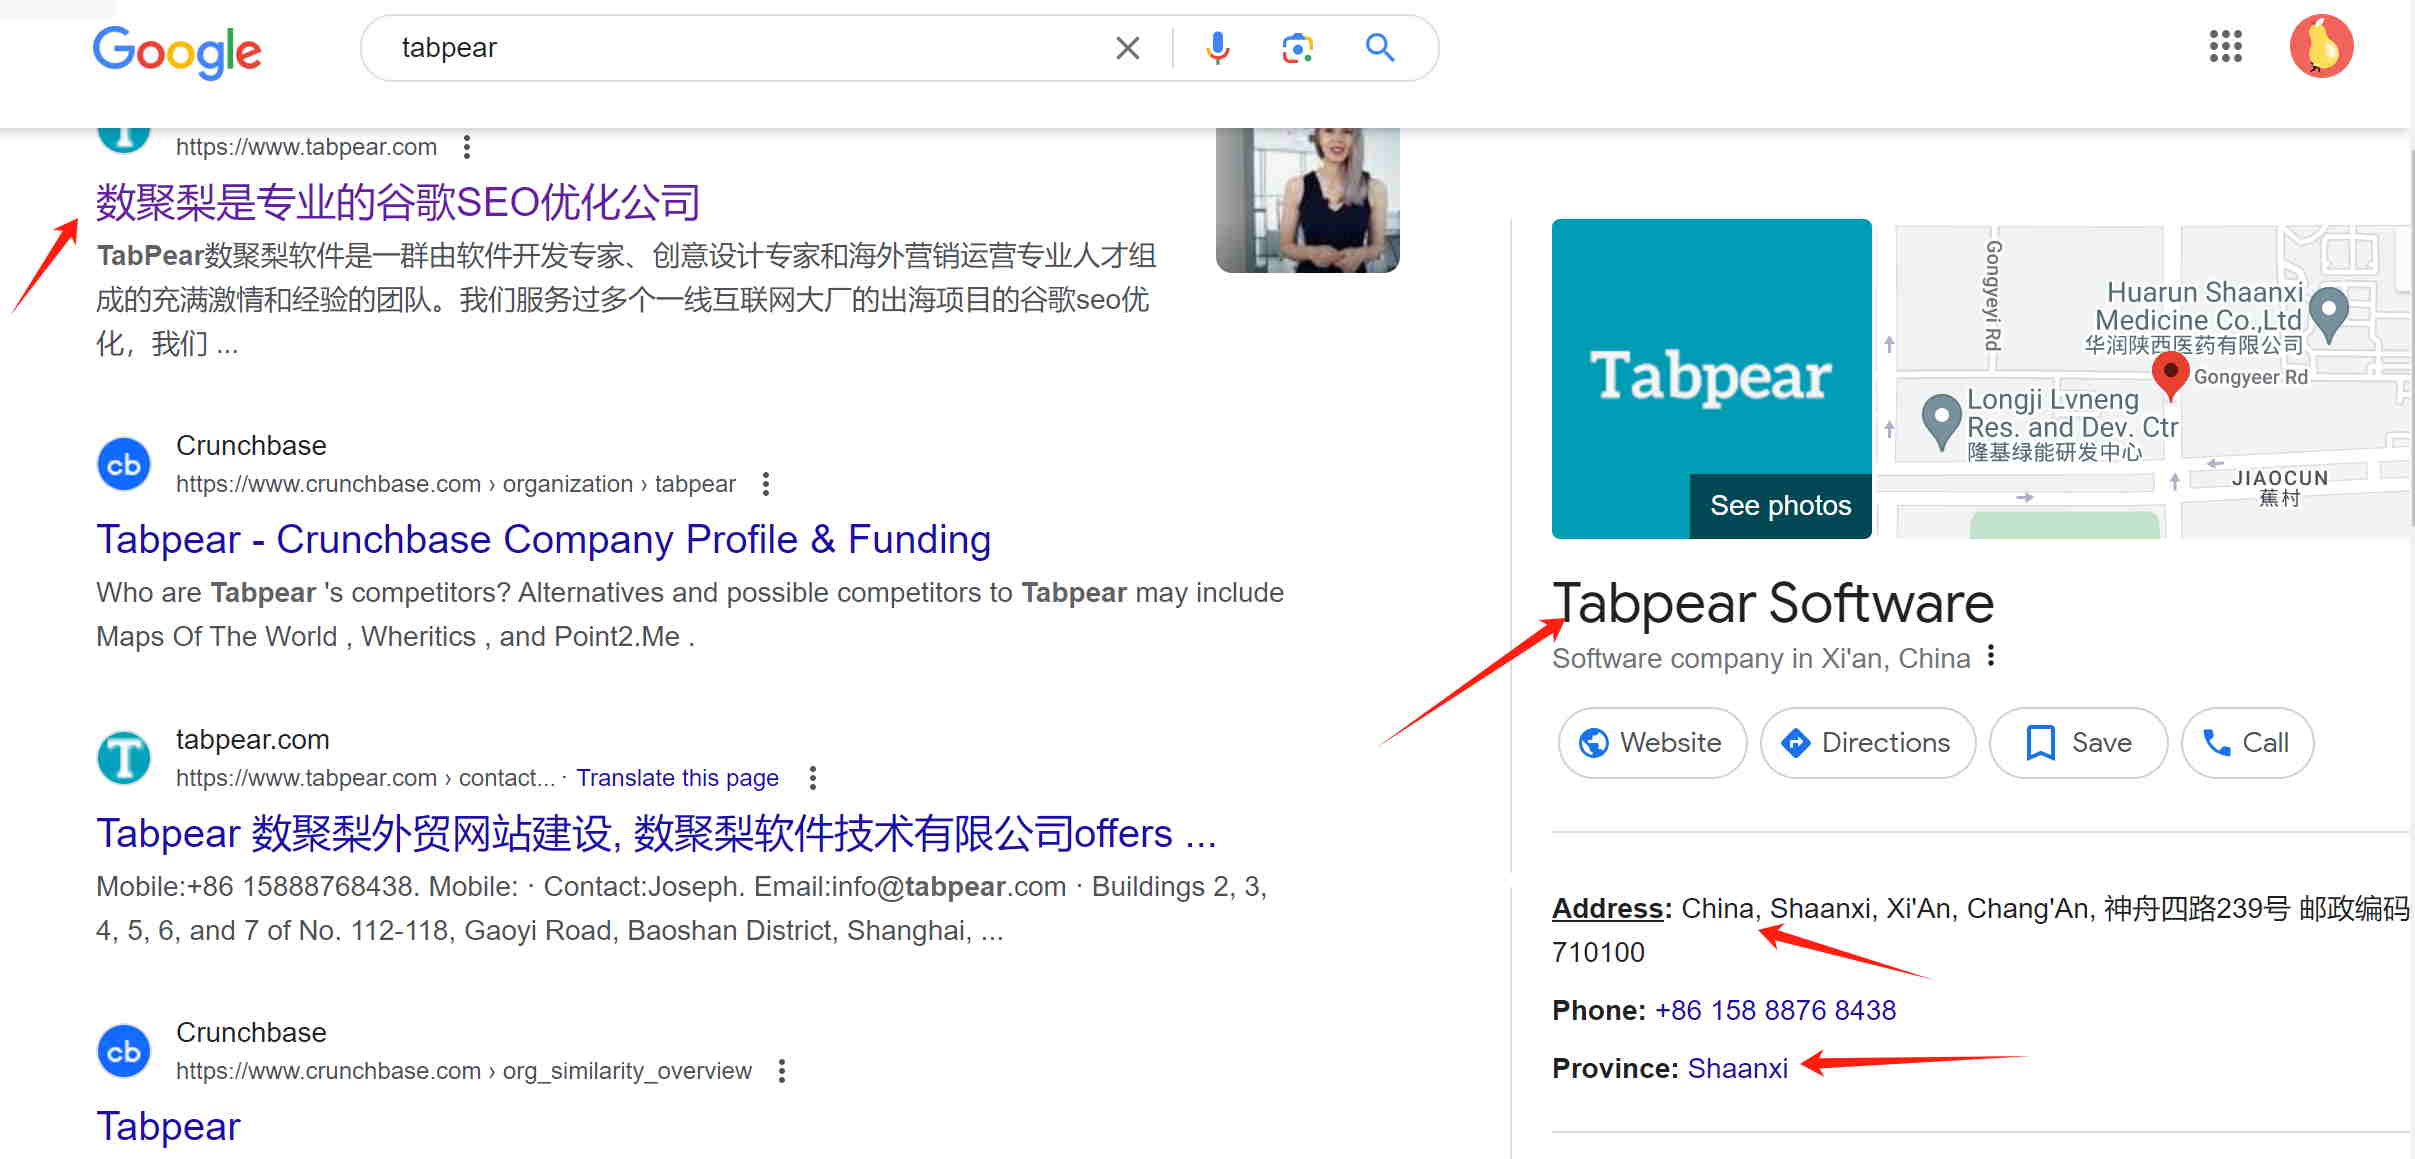This screenshot has height=1159, width=2415.
Task: Click the clear search X icon
Action: (x=1127, y=48)
